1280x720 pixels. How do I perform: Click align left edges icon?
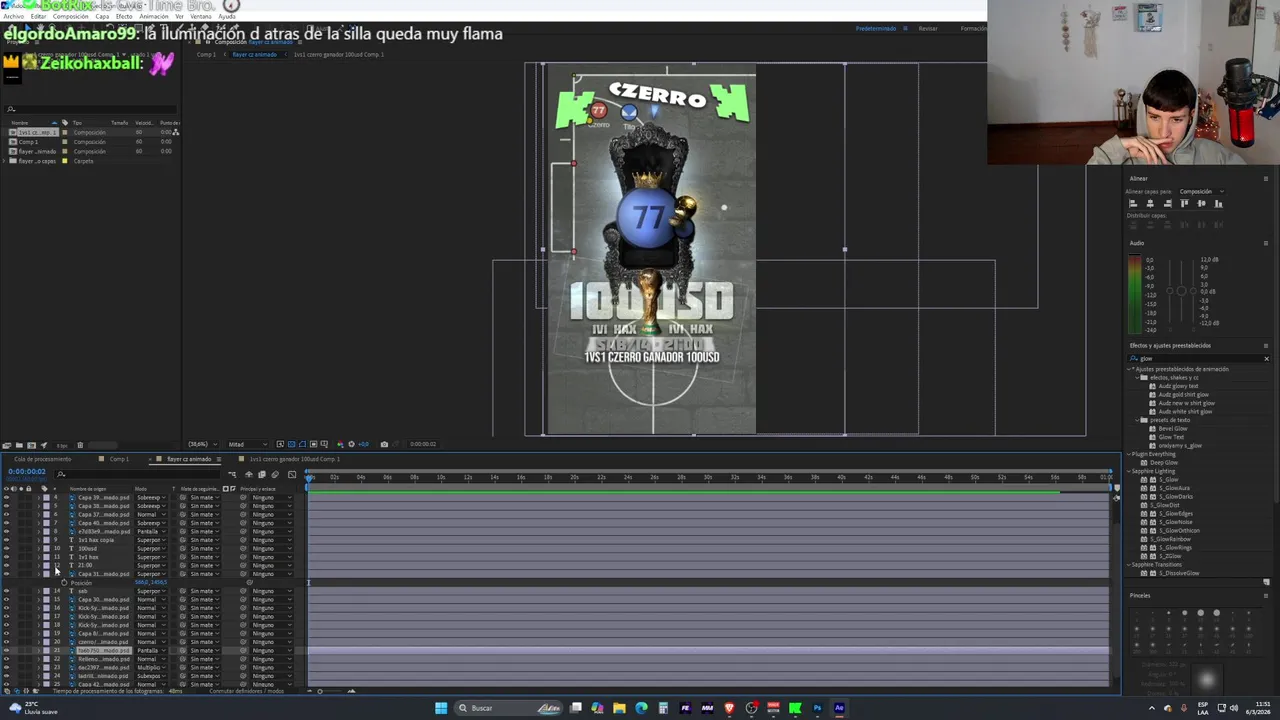(x=1133, y=203)
